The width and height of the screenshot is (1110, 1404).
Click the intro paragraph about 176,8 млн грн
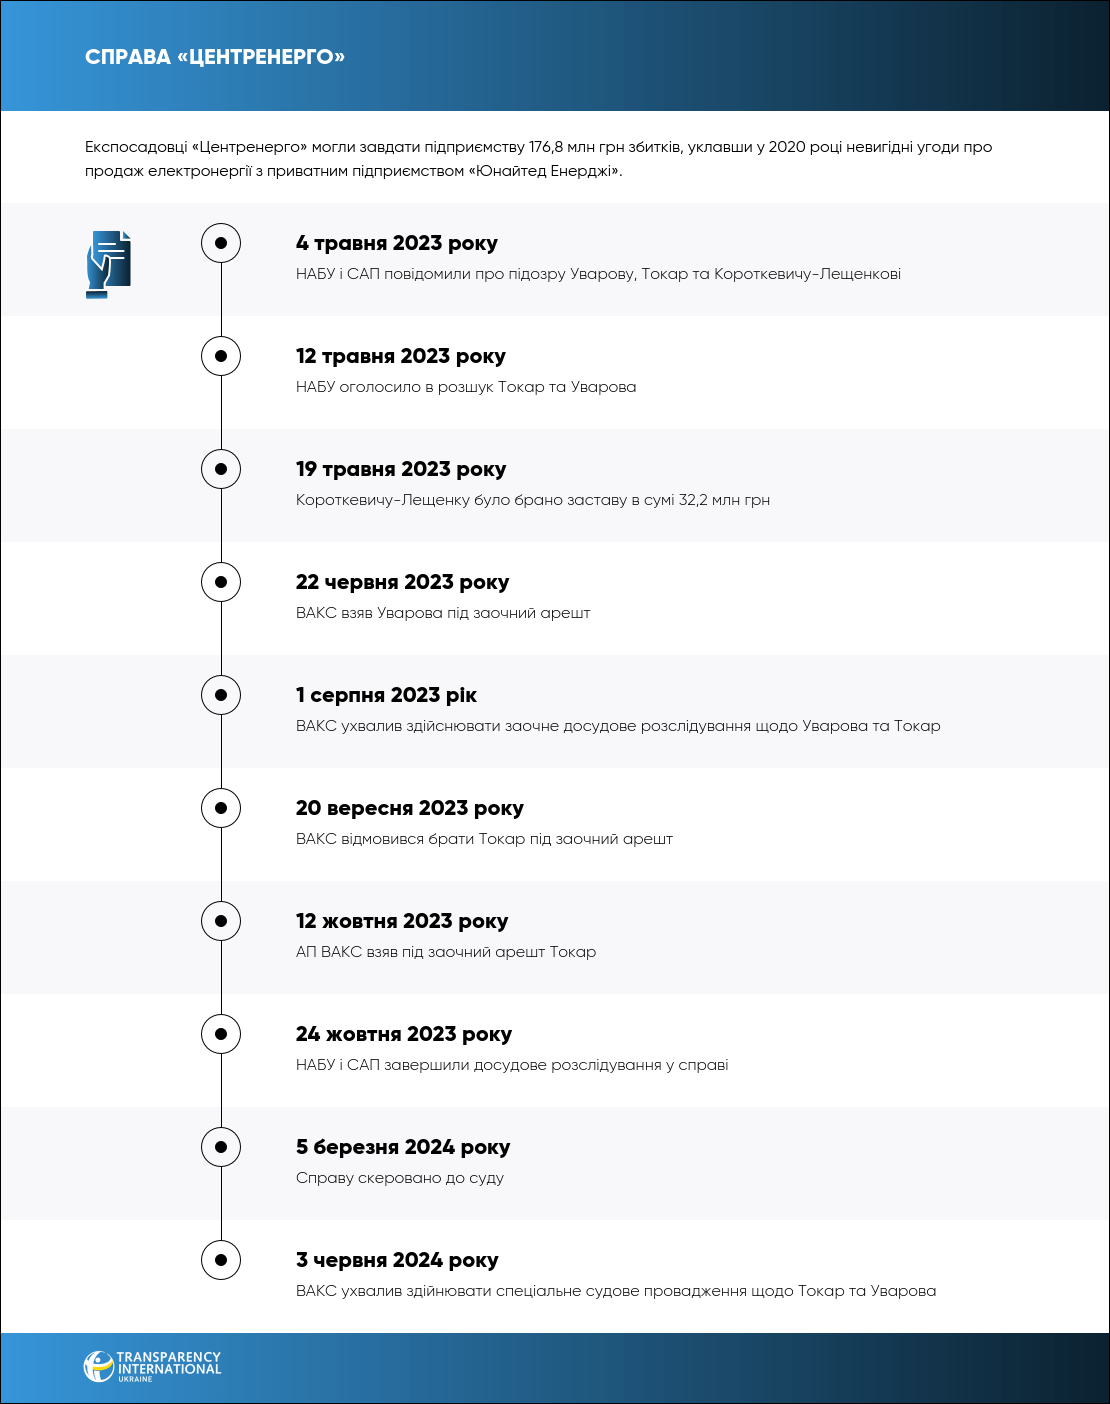pos(538,159)
